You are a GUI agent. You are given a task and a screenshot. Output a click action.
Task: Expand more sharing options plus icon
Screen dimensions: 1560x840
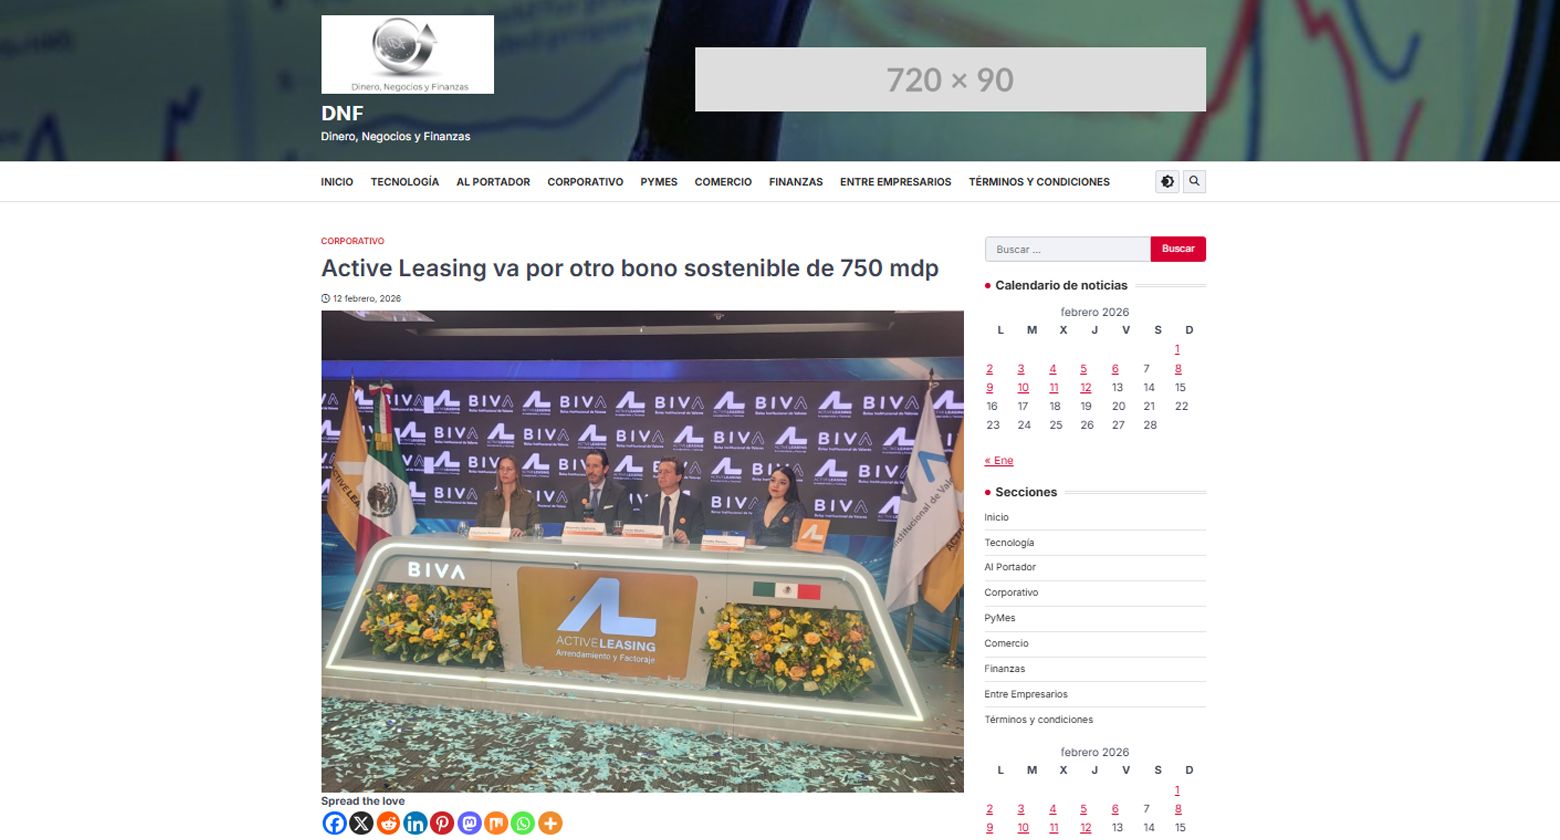(x=550, y=823)
